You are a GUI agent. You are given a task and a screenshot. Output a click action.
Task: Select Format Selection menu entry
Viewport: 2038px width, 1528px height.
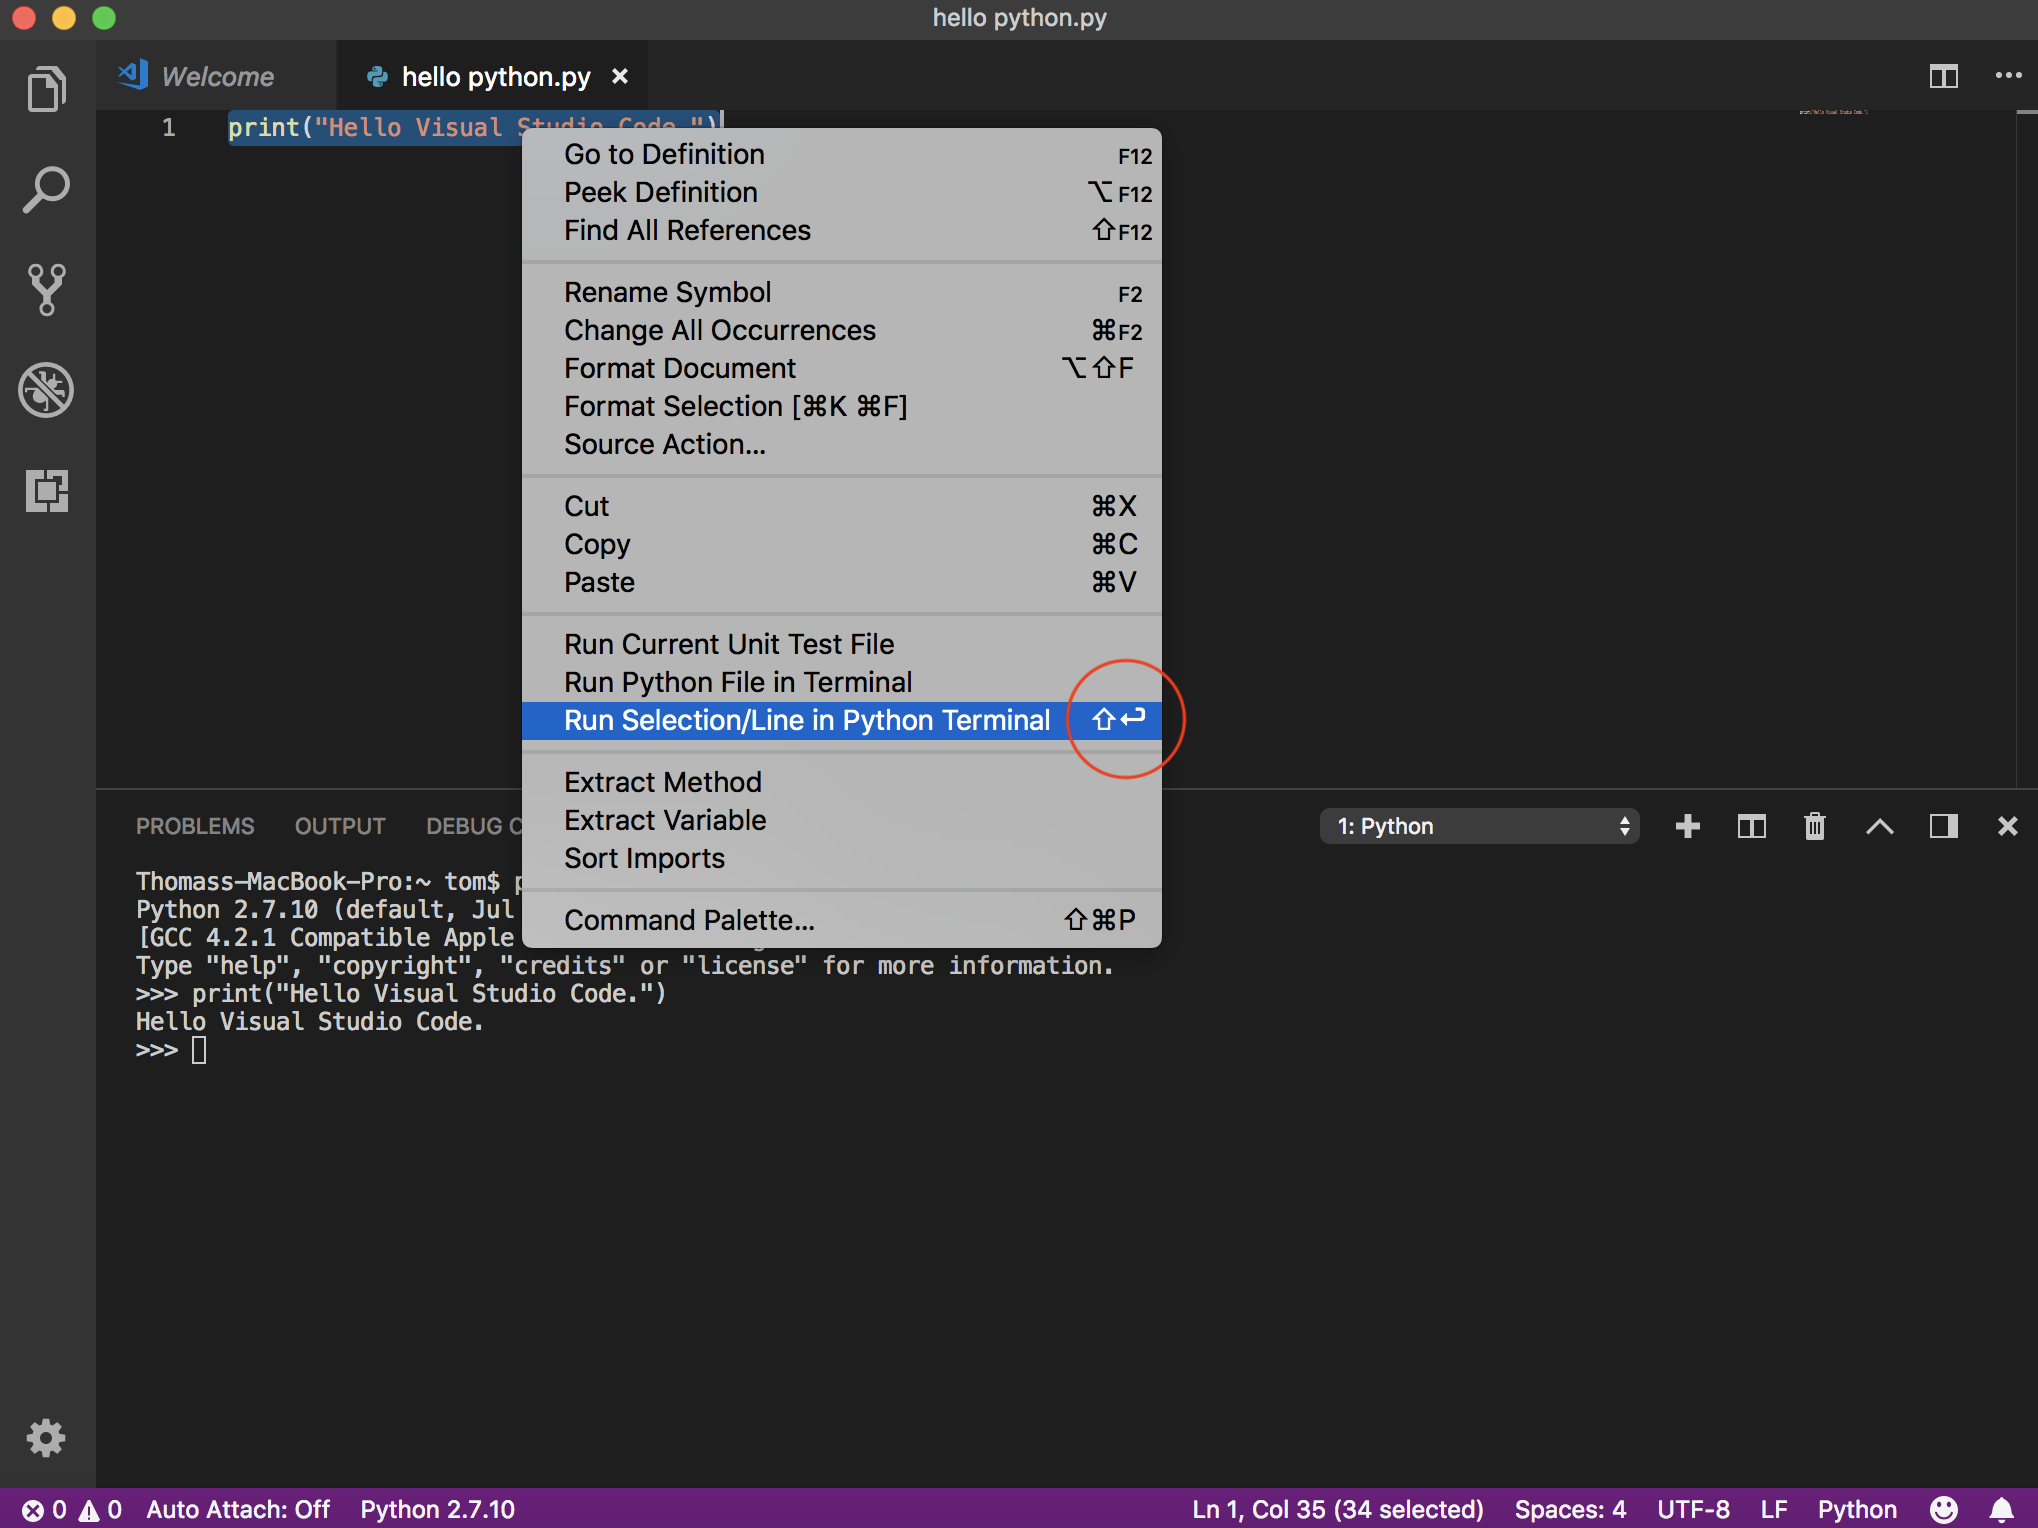pyautogui.click(x=842, y=406)
